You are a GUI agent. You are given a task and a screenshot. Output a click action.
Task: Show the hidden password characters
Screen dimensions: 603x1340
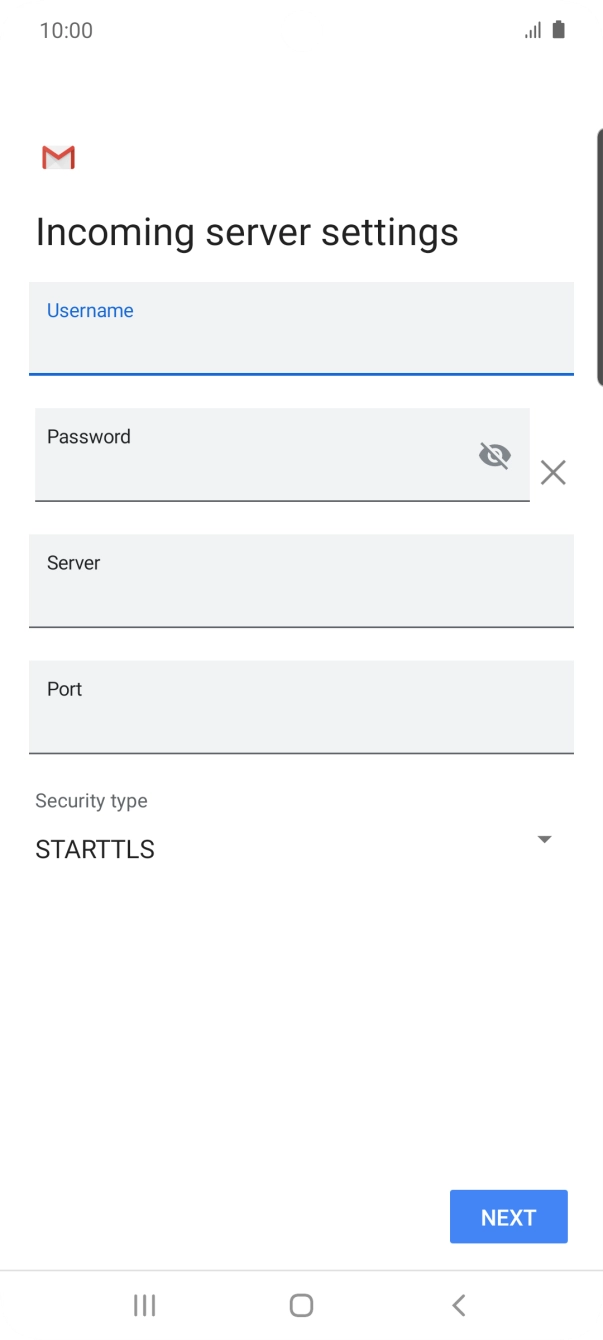click(x=495, y=455)
